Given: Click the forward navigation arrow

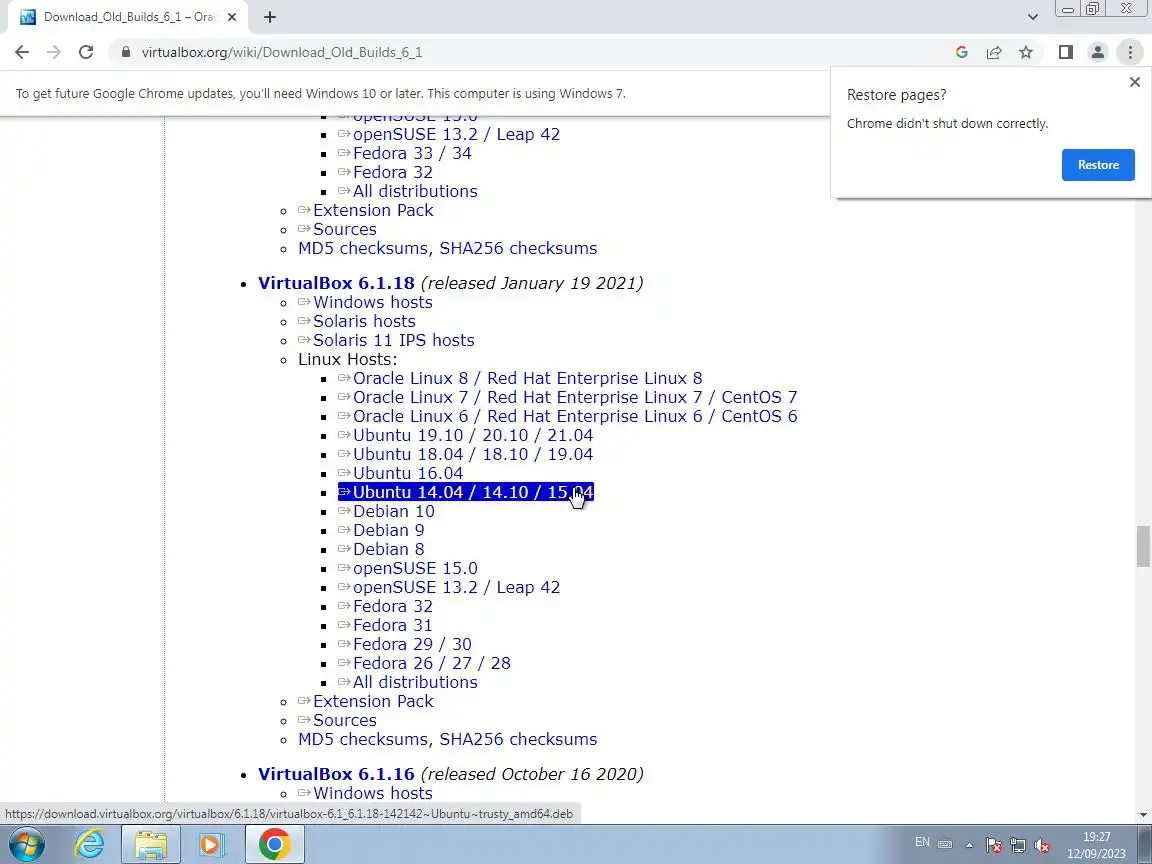Looking at the screenshot, I should [54, 52].
